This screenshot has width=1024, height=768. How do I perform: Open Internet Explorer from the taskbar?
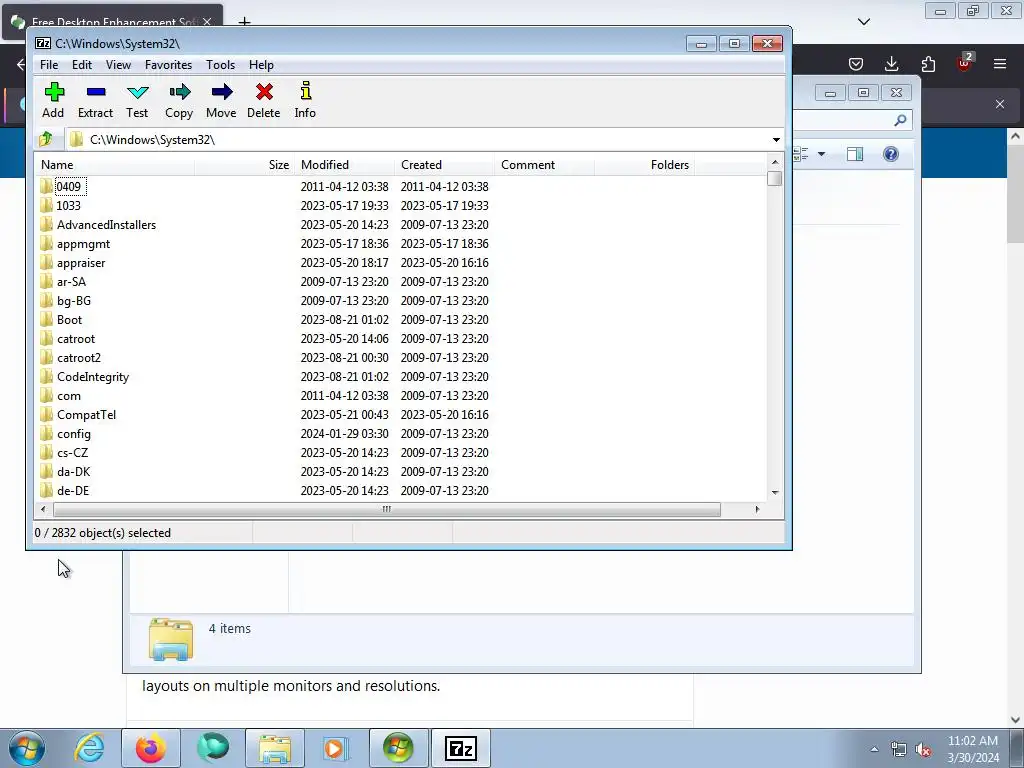click(89, 748)
